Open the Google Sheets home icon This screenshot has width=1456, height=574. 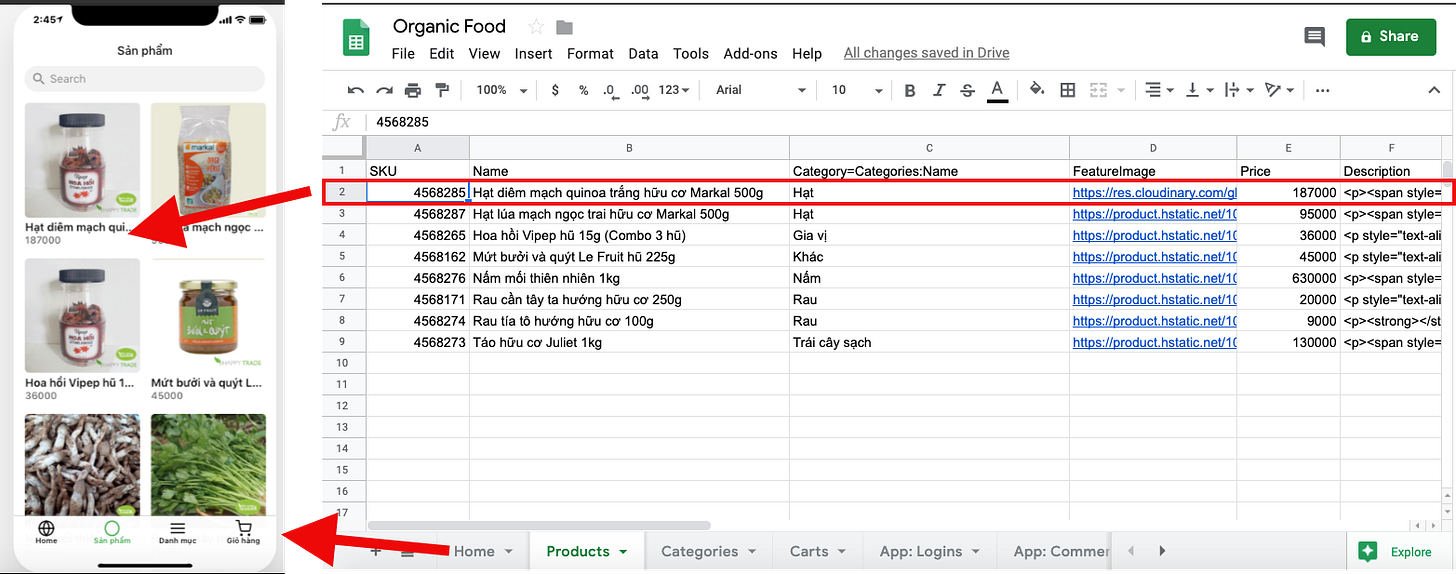355,38
